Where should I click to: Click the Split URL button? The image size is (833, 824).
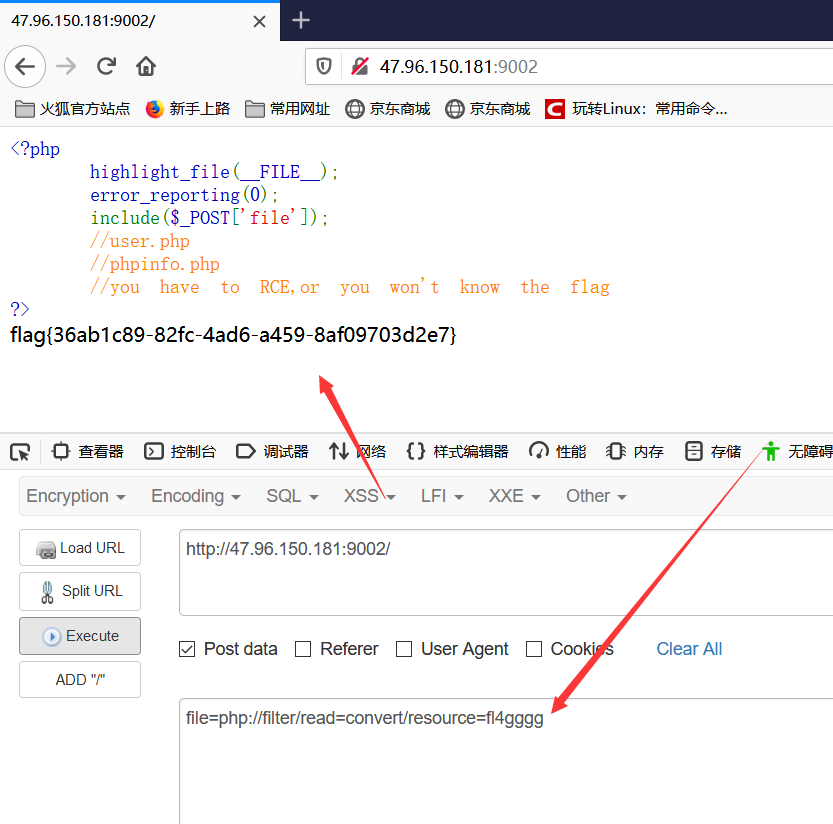tap(80, 591)
